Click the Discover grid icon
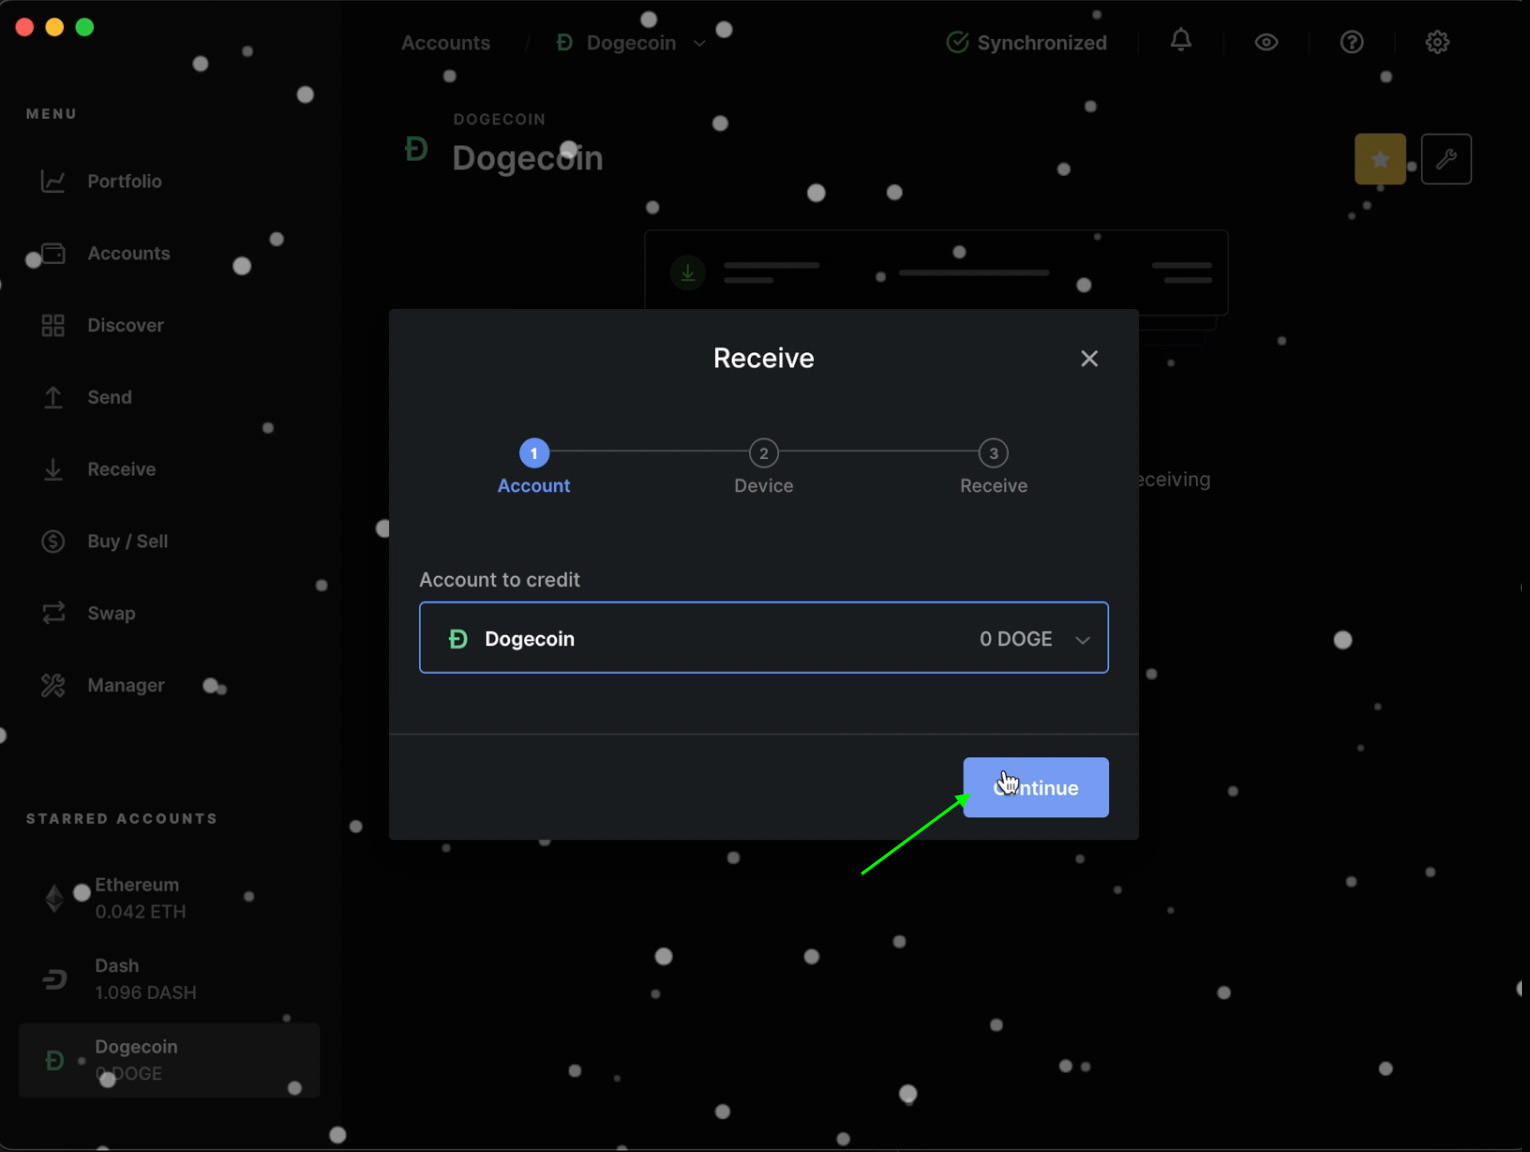This screenshot has height=1152, width=1530. pos(53,325)
